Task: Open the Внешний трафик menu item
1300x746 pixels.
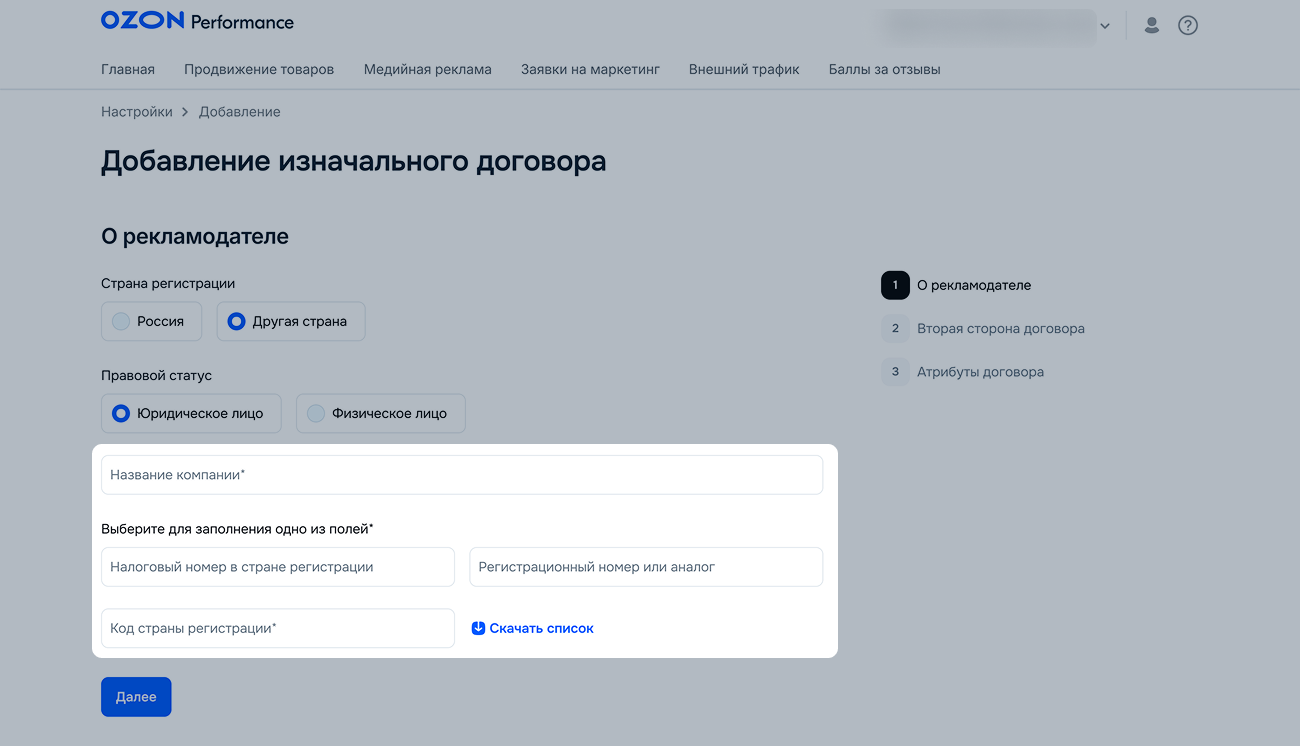Action: pos(744,69)
